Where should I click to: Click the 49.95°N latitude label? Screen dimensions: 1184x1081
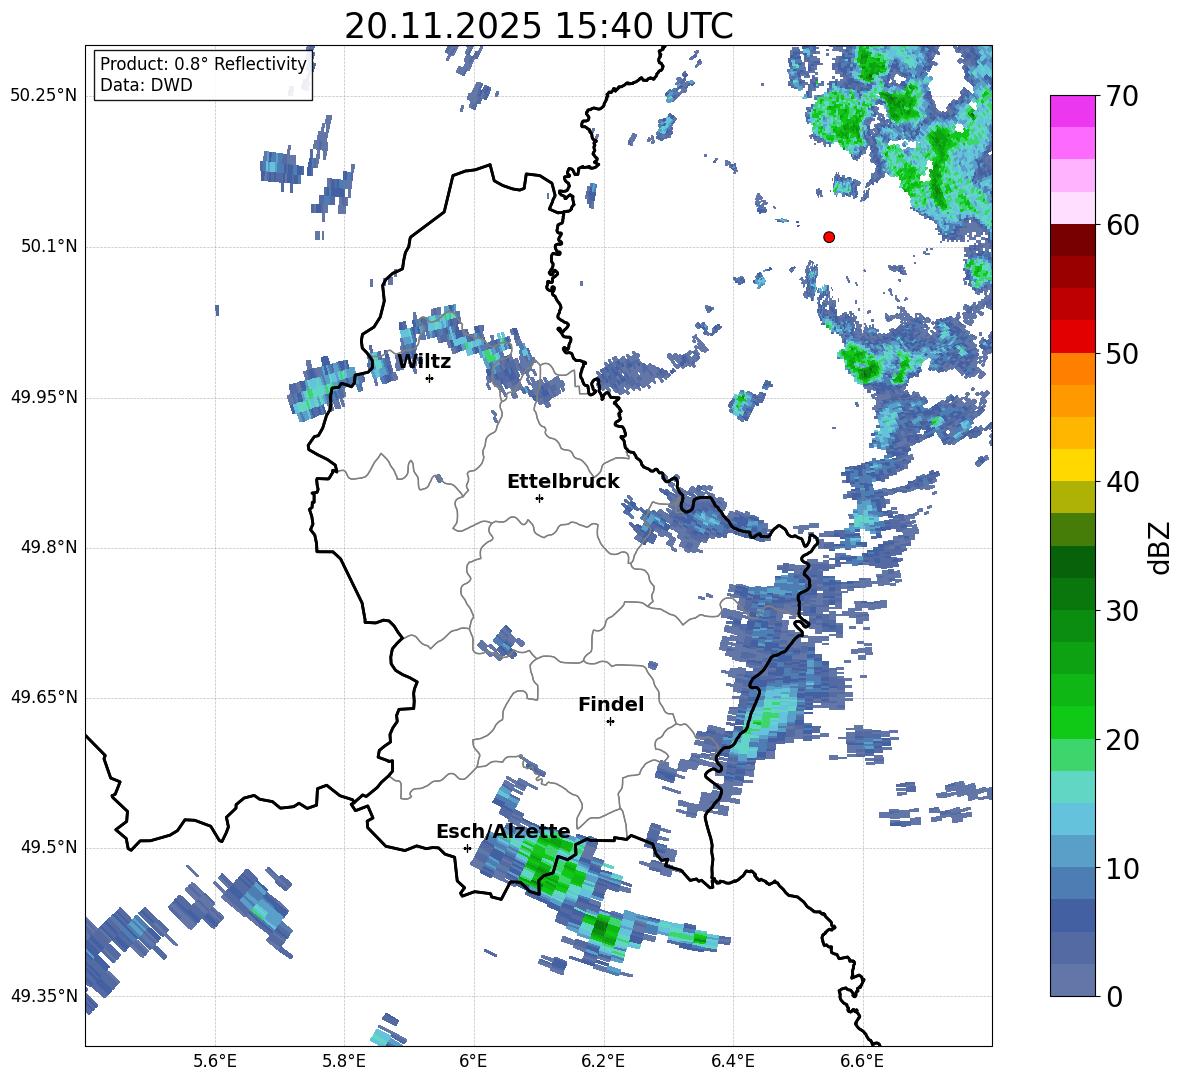coord(43,397)
